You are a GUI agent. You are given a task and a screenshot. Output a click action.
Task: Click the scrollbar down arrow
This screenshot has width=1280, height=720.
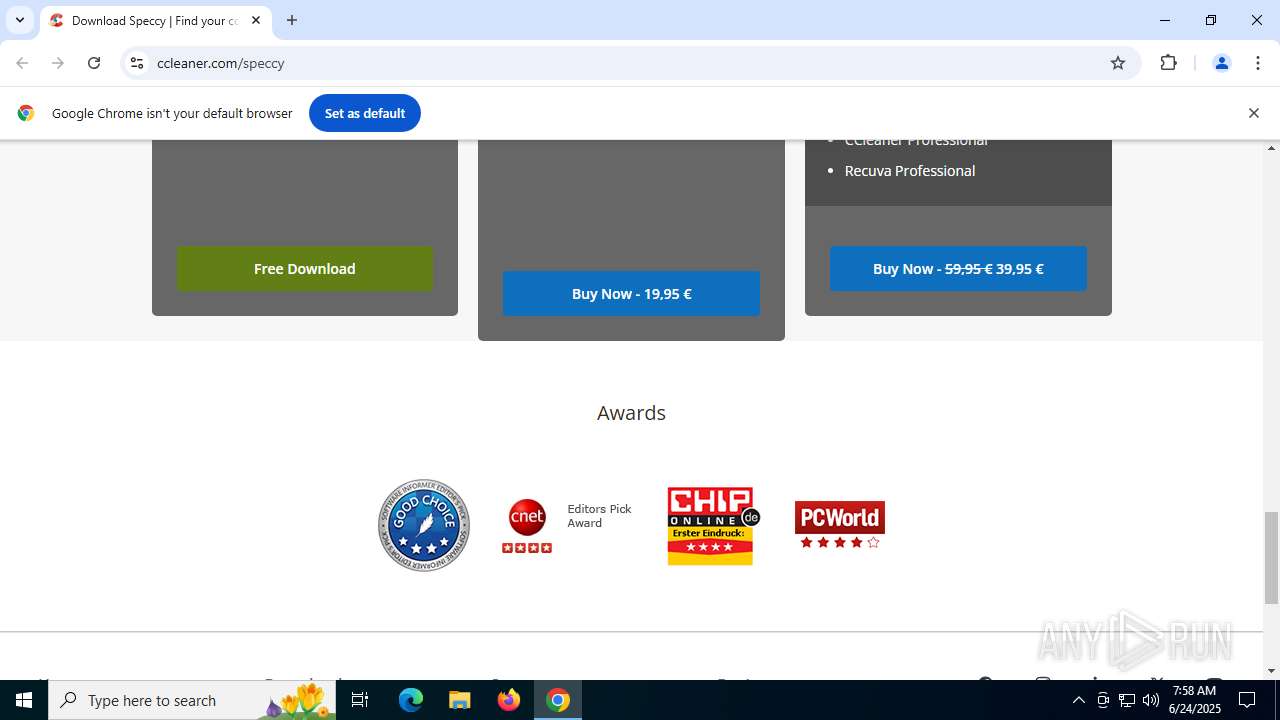tap(1271, 671)
